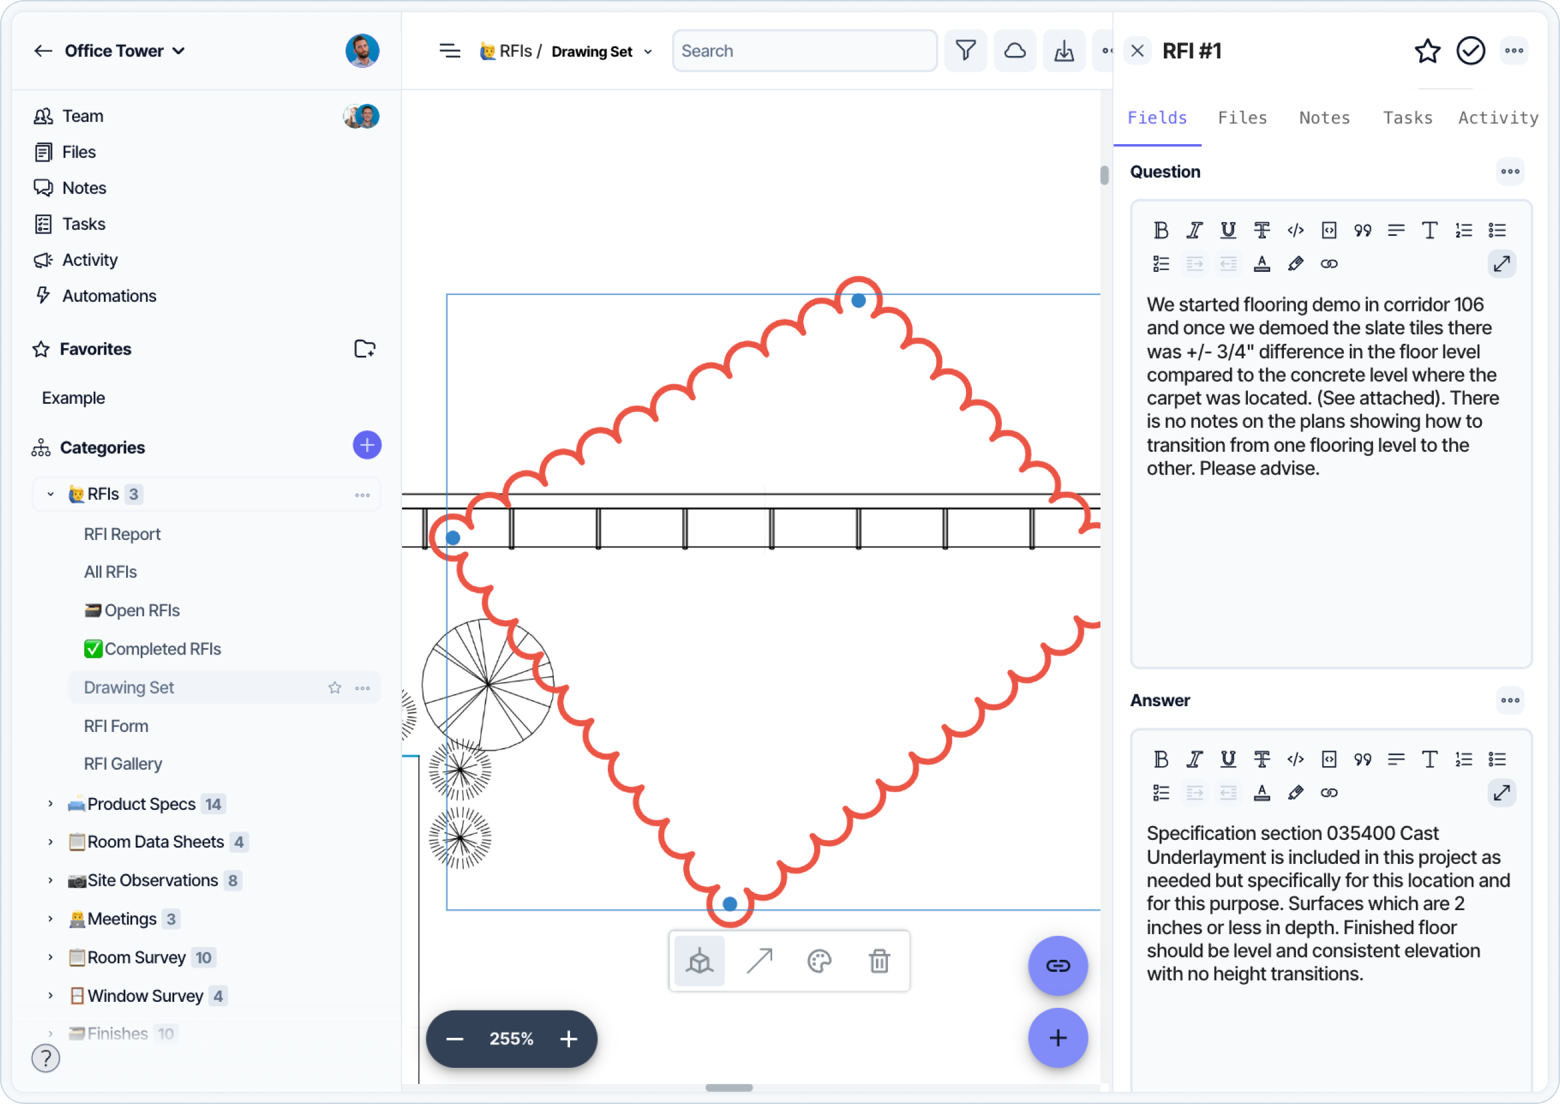Click inside the Search field
Image resolution: width=1560 pixels, height=1104 pixels.
coord(804,51)
